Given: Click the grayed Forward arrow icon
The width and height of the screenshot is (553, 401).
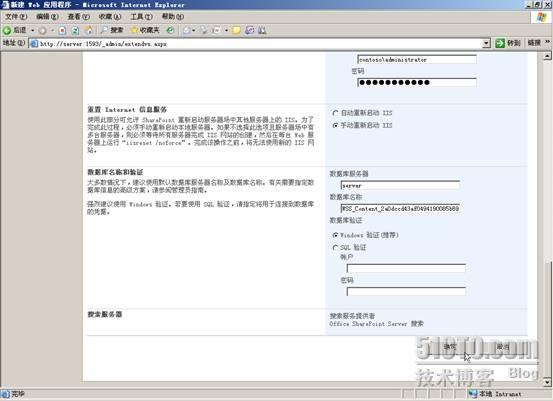Looking at the screenshot, I should [x=42, y=31].
